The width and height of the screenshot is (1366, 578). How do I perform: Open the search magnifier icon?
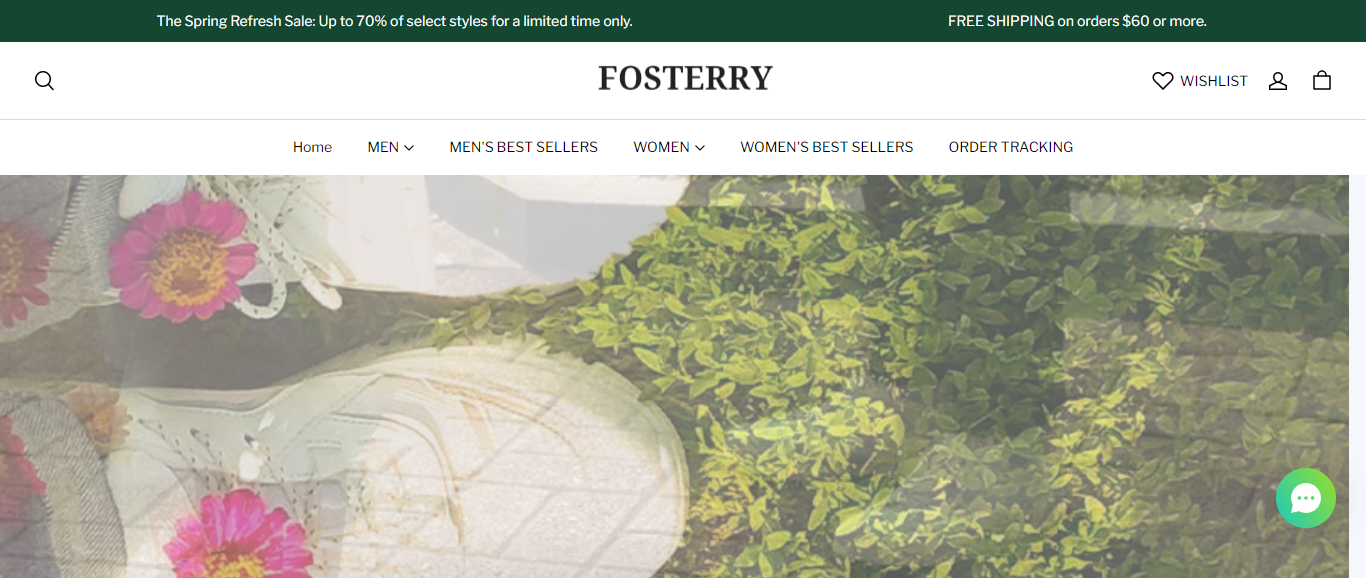click(44, 81)
